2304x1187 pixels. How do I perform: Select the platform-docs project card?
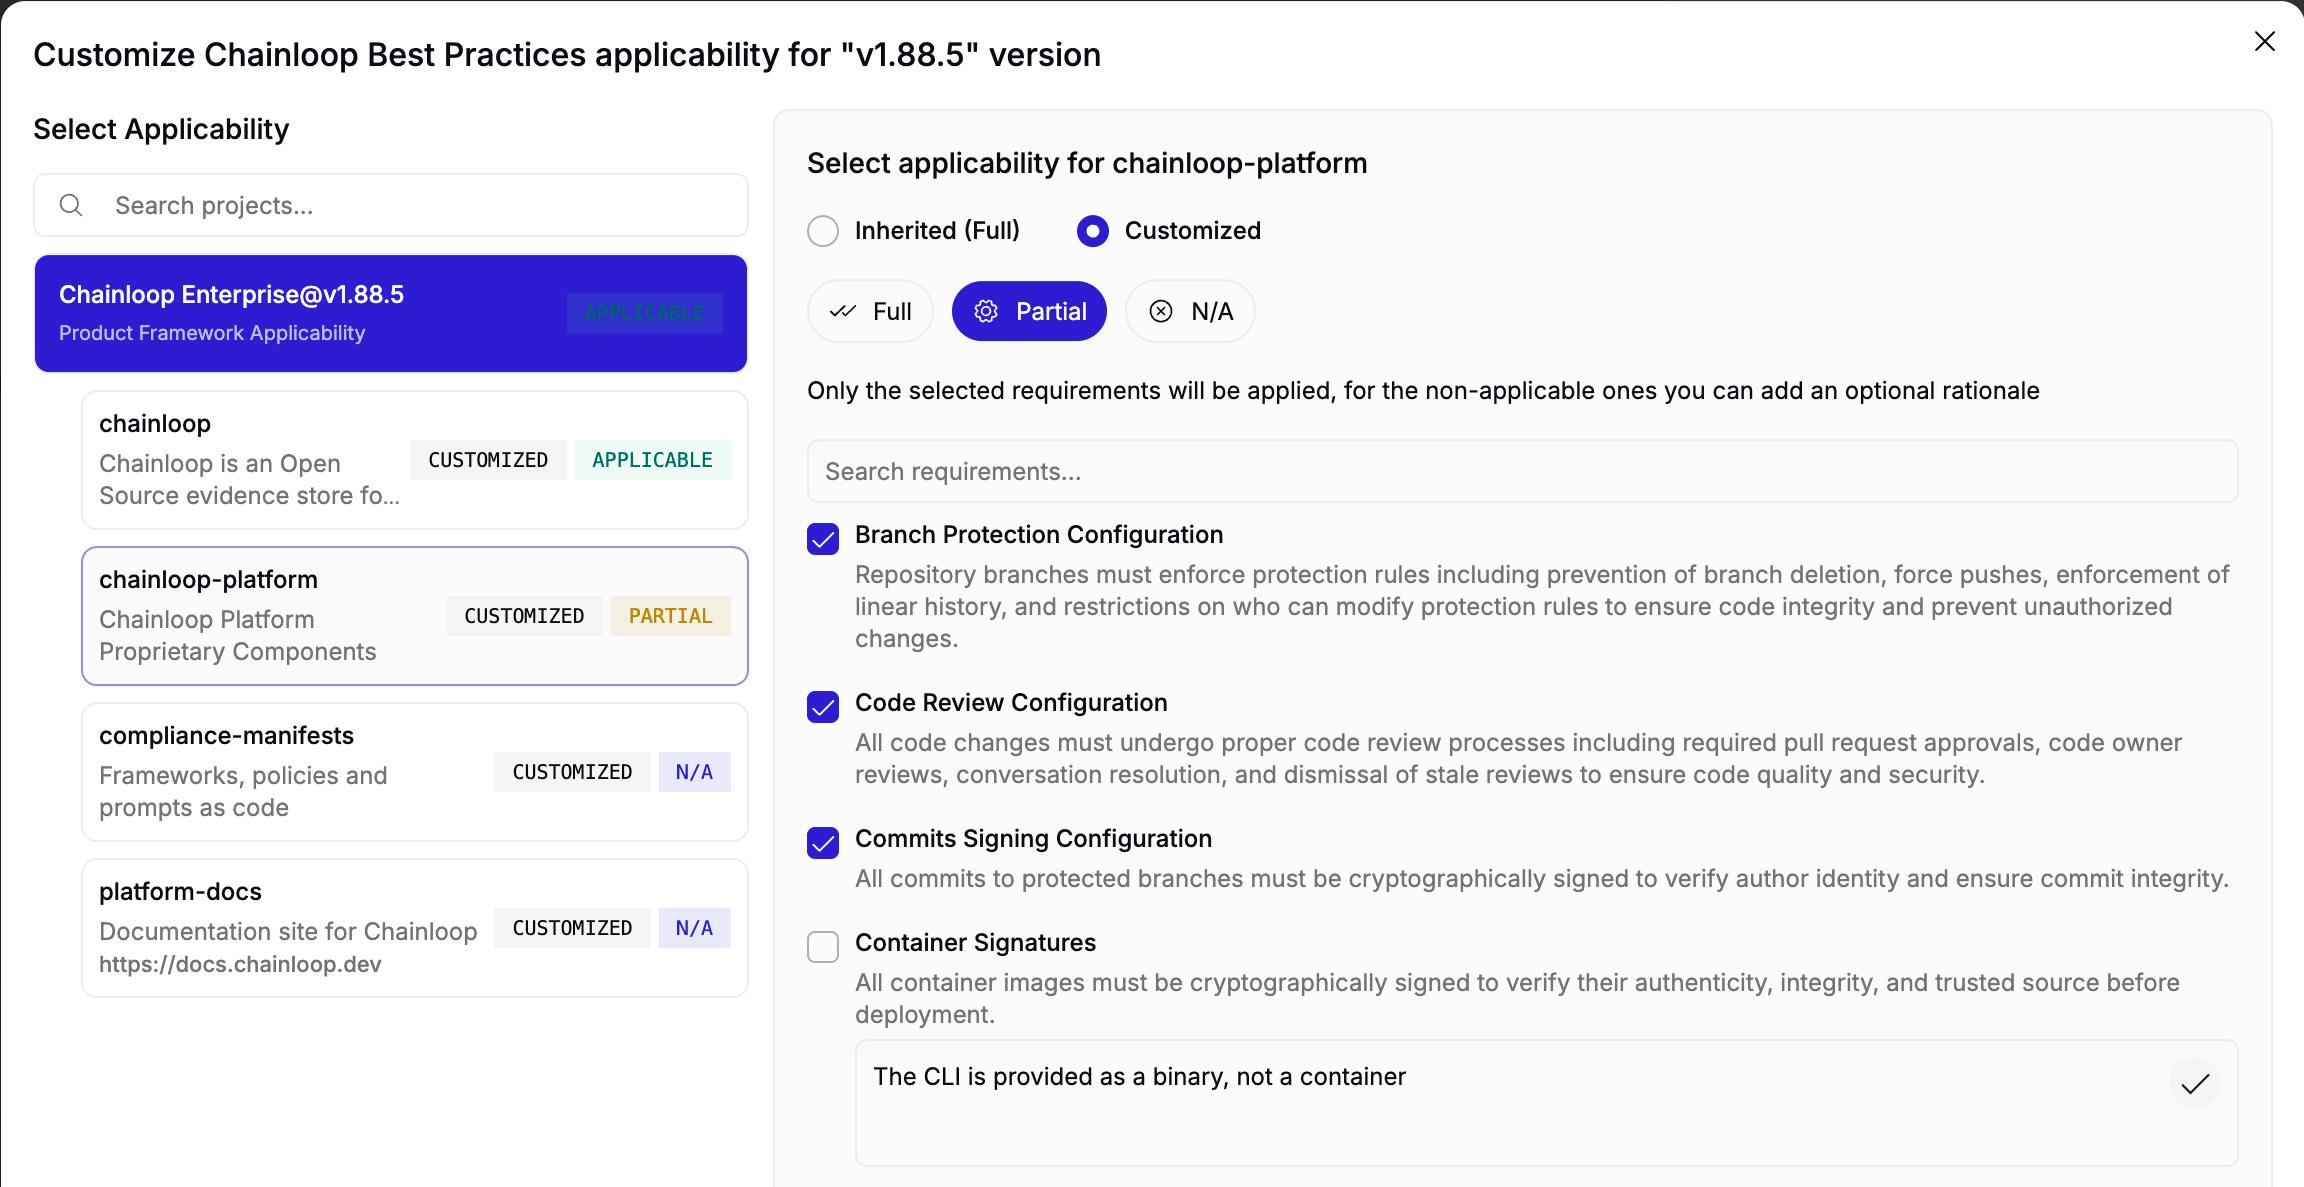click(415, 928)
